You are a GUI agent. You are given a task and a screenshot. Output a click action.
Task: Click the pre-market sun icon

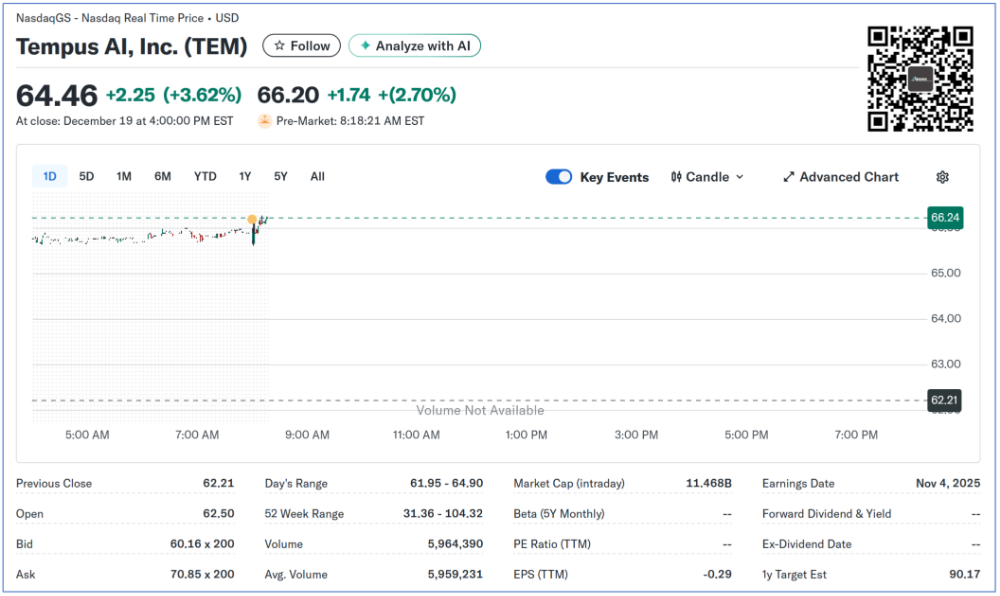coord(264,121)
